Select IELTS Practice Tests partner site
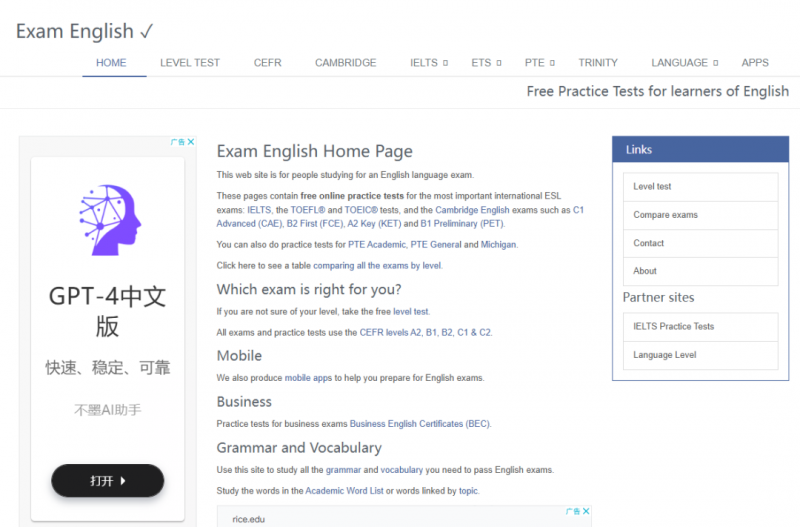The width and height of the screenshot is (800, 527). (701, 327)
